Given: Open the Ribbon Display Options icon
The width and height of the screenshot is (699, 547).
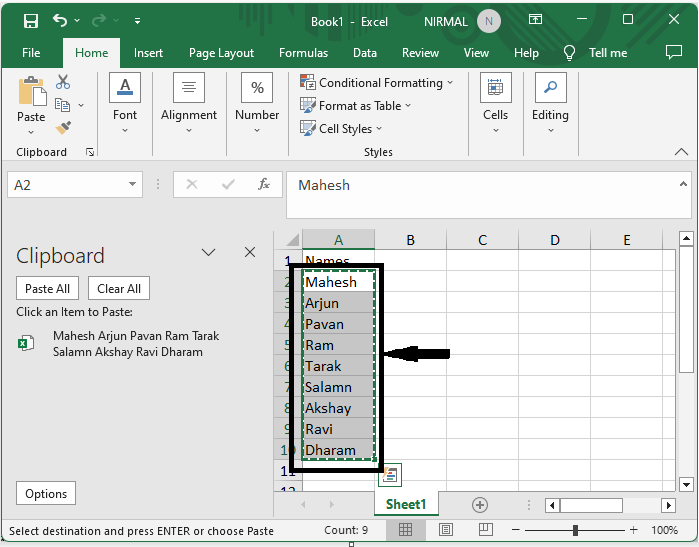Looking at the screenshot, I should tap(535, 19).
